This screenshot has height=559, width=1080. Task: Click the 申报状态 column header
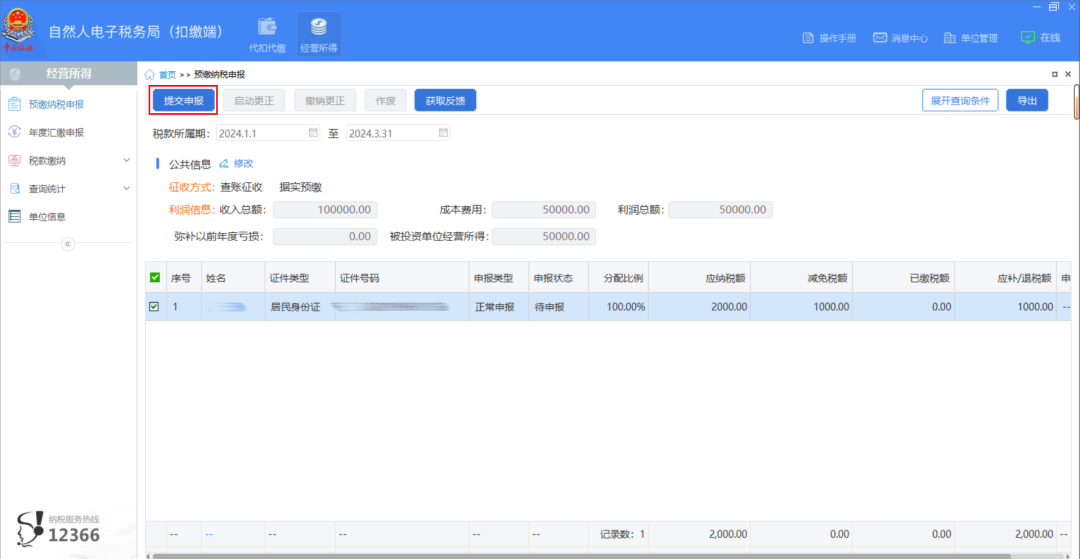tap(559, 277)
